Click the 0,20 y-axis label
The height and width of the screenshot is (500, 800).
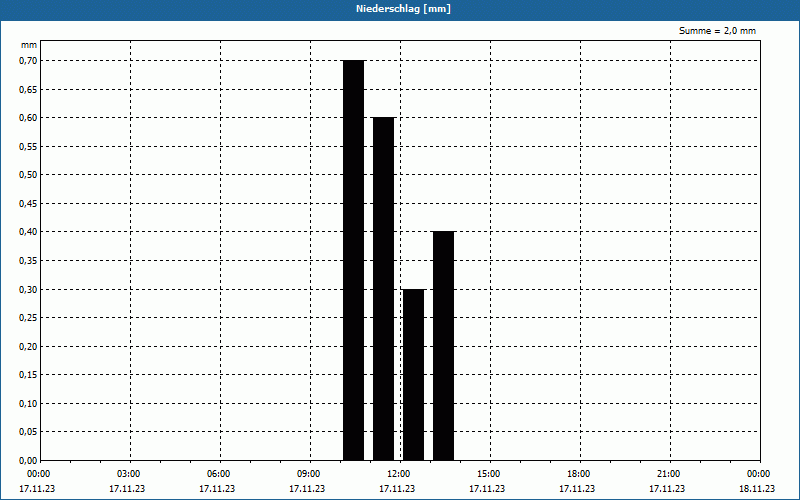(28, 346)
